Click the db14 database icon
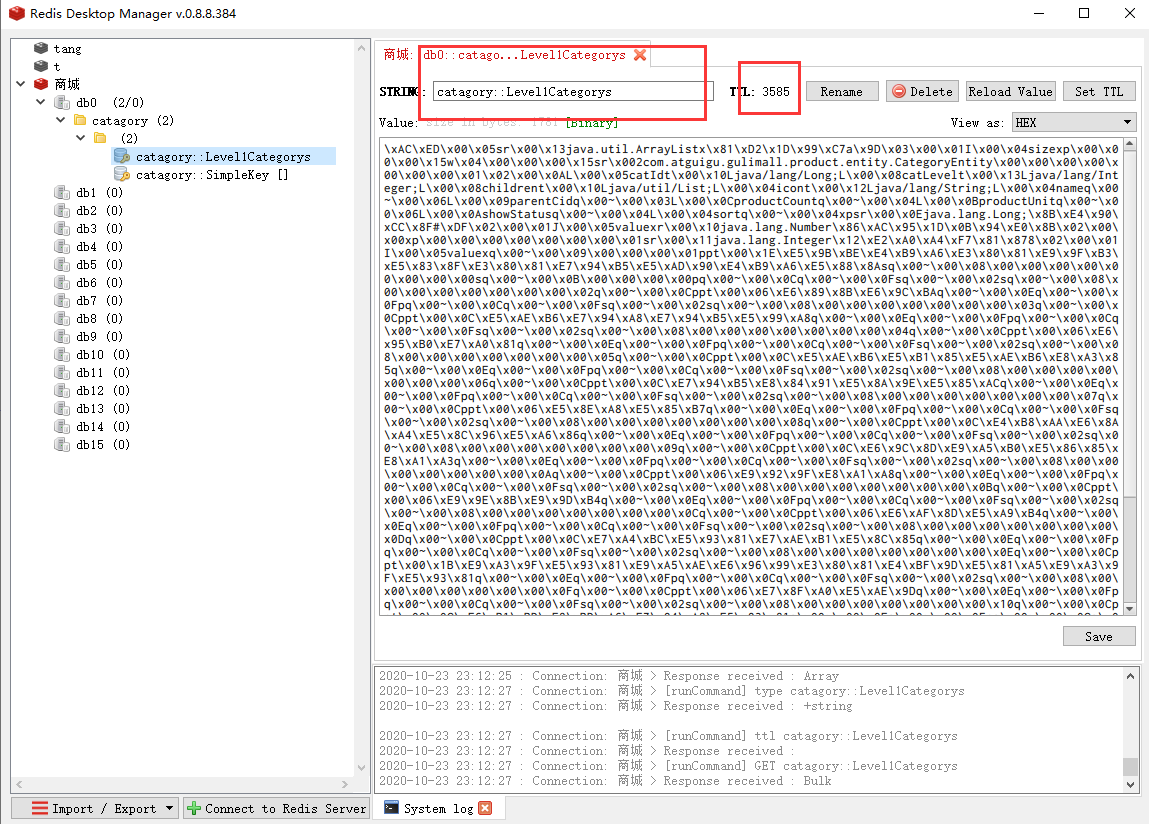 [x=62, y=427]
